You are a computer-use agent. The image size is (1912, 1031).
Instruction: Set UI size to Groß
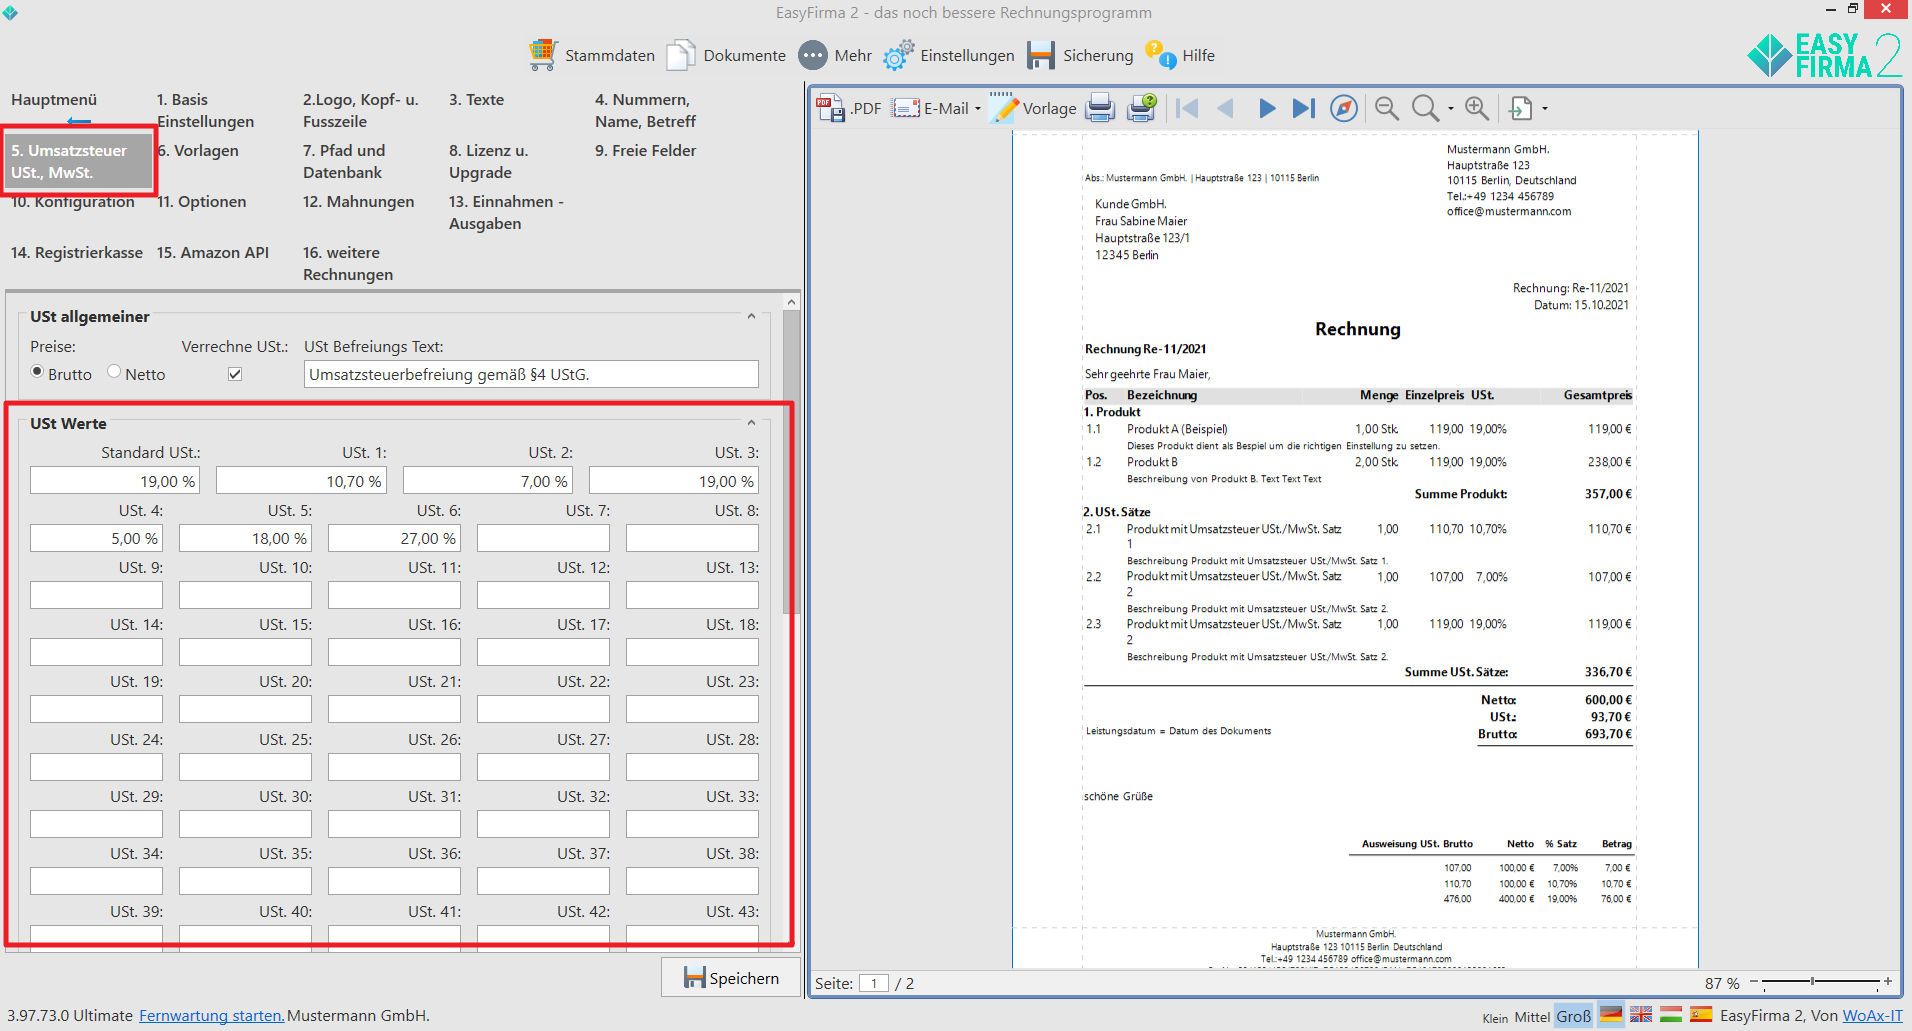tap(1573, 1016)
